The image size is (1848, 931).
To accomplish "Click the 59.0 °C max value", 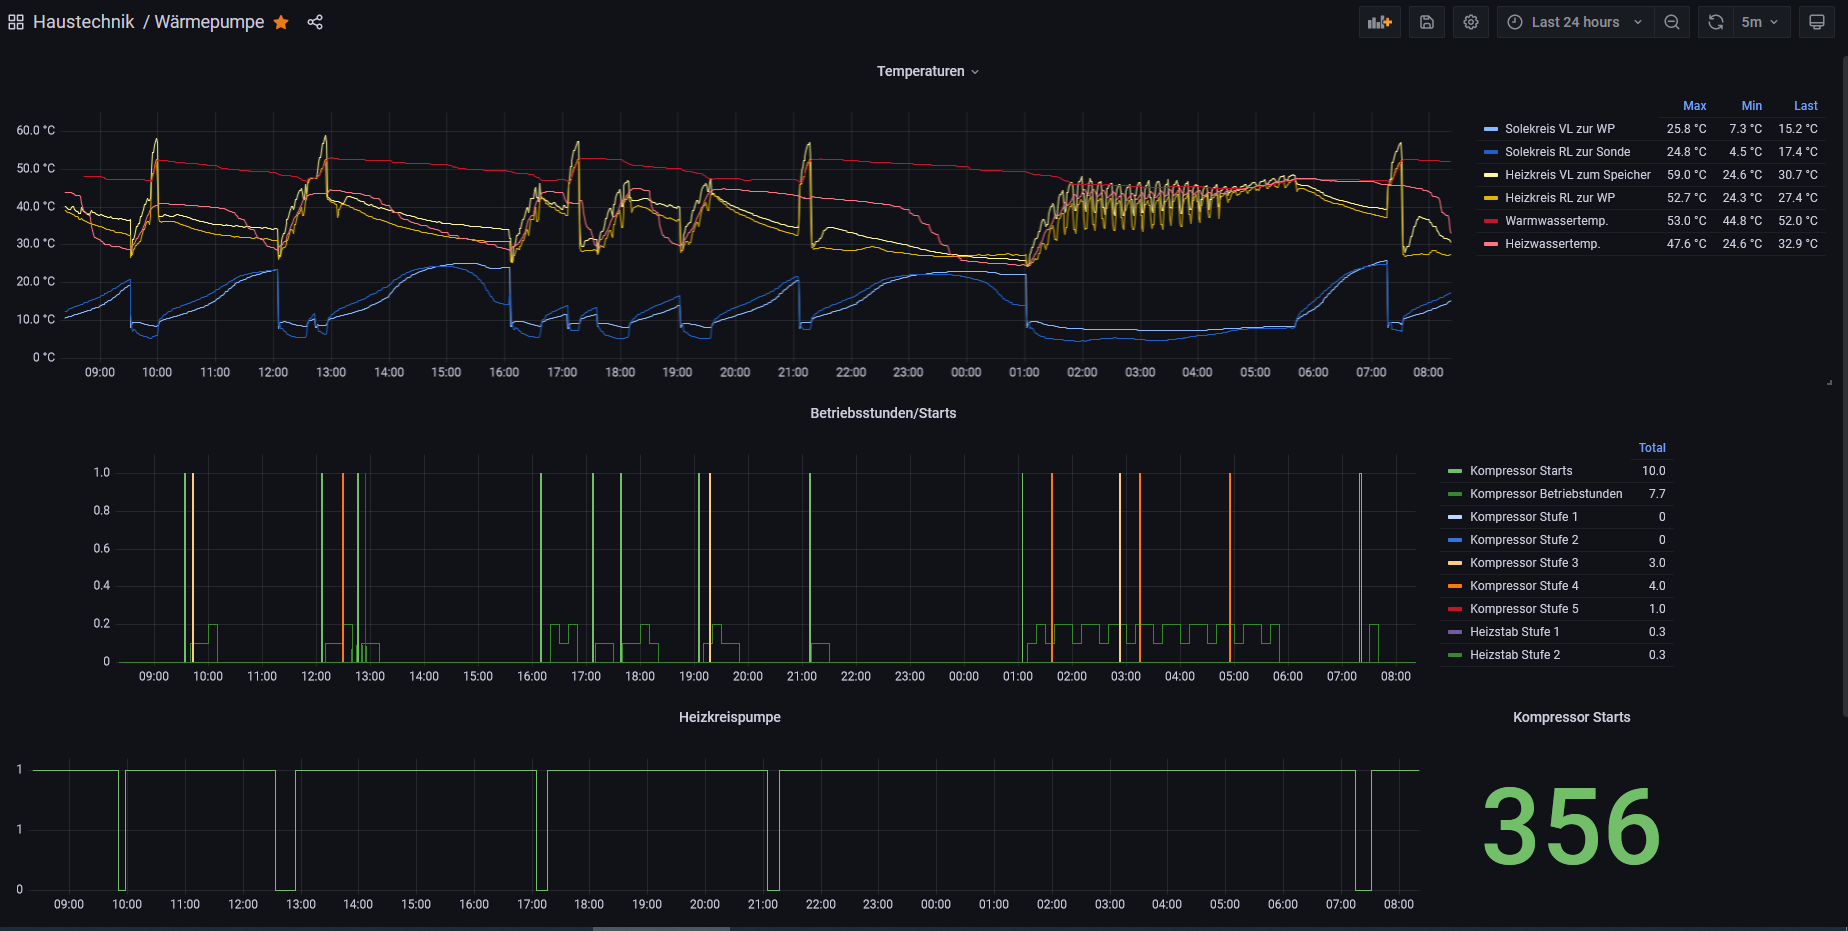I will pyautogui.click(x=1686, y=175).
